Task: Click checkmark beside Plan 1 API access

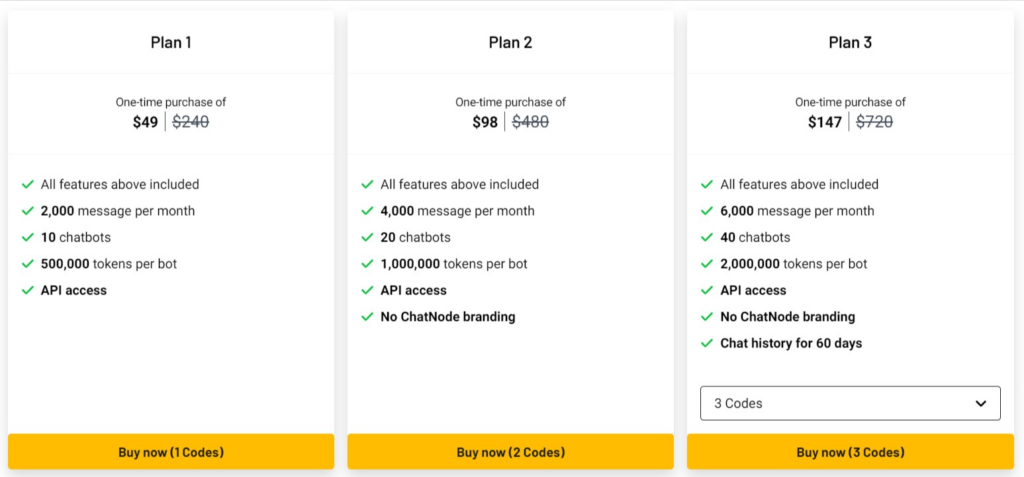Action: tap(27, 291)
